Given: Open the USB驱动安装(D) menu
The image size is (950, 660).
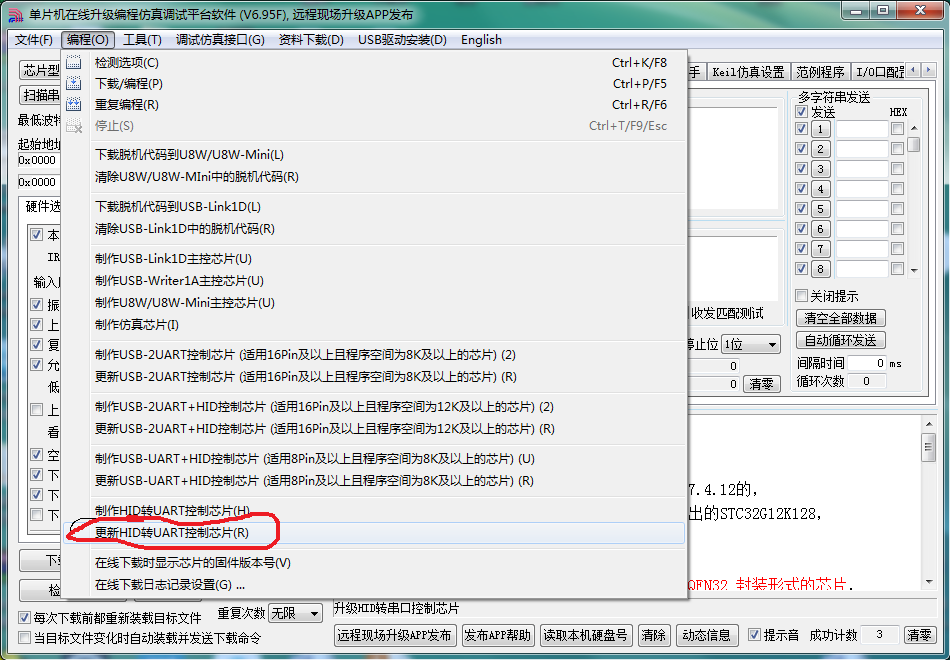Looking at the screenshot, I should (x=402, y=40).
